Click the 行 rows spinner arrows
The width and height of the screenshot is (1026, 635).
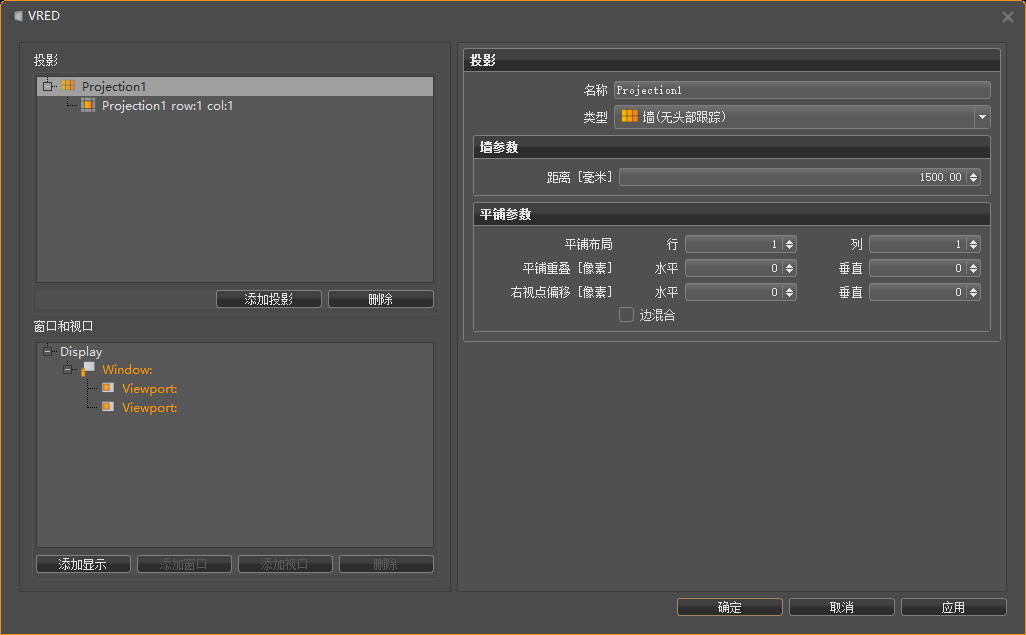pyautogui.click(x=790, y=244)
